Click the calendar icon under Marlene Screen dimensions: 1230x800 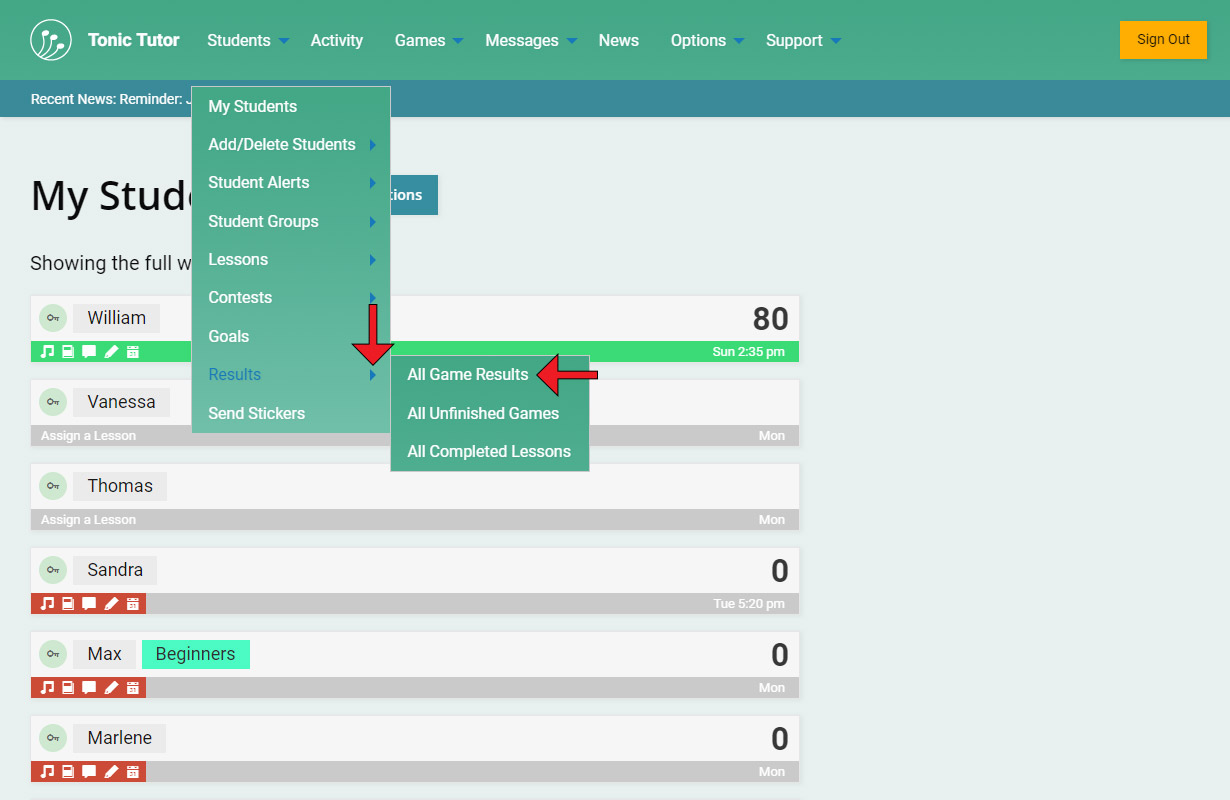(133, 772)
